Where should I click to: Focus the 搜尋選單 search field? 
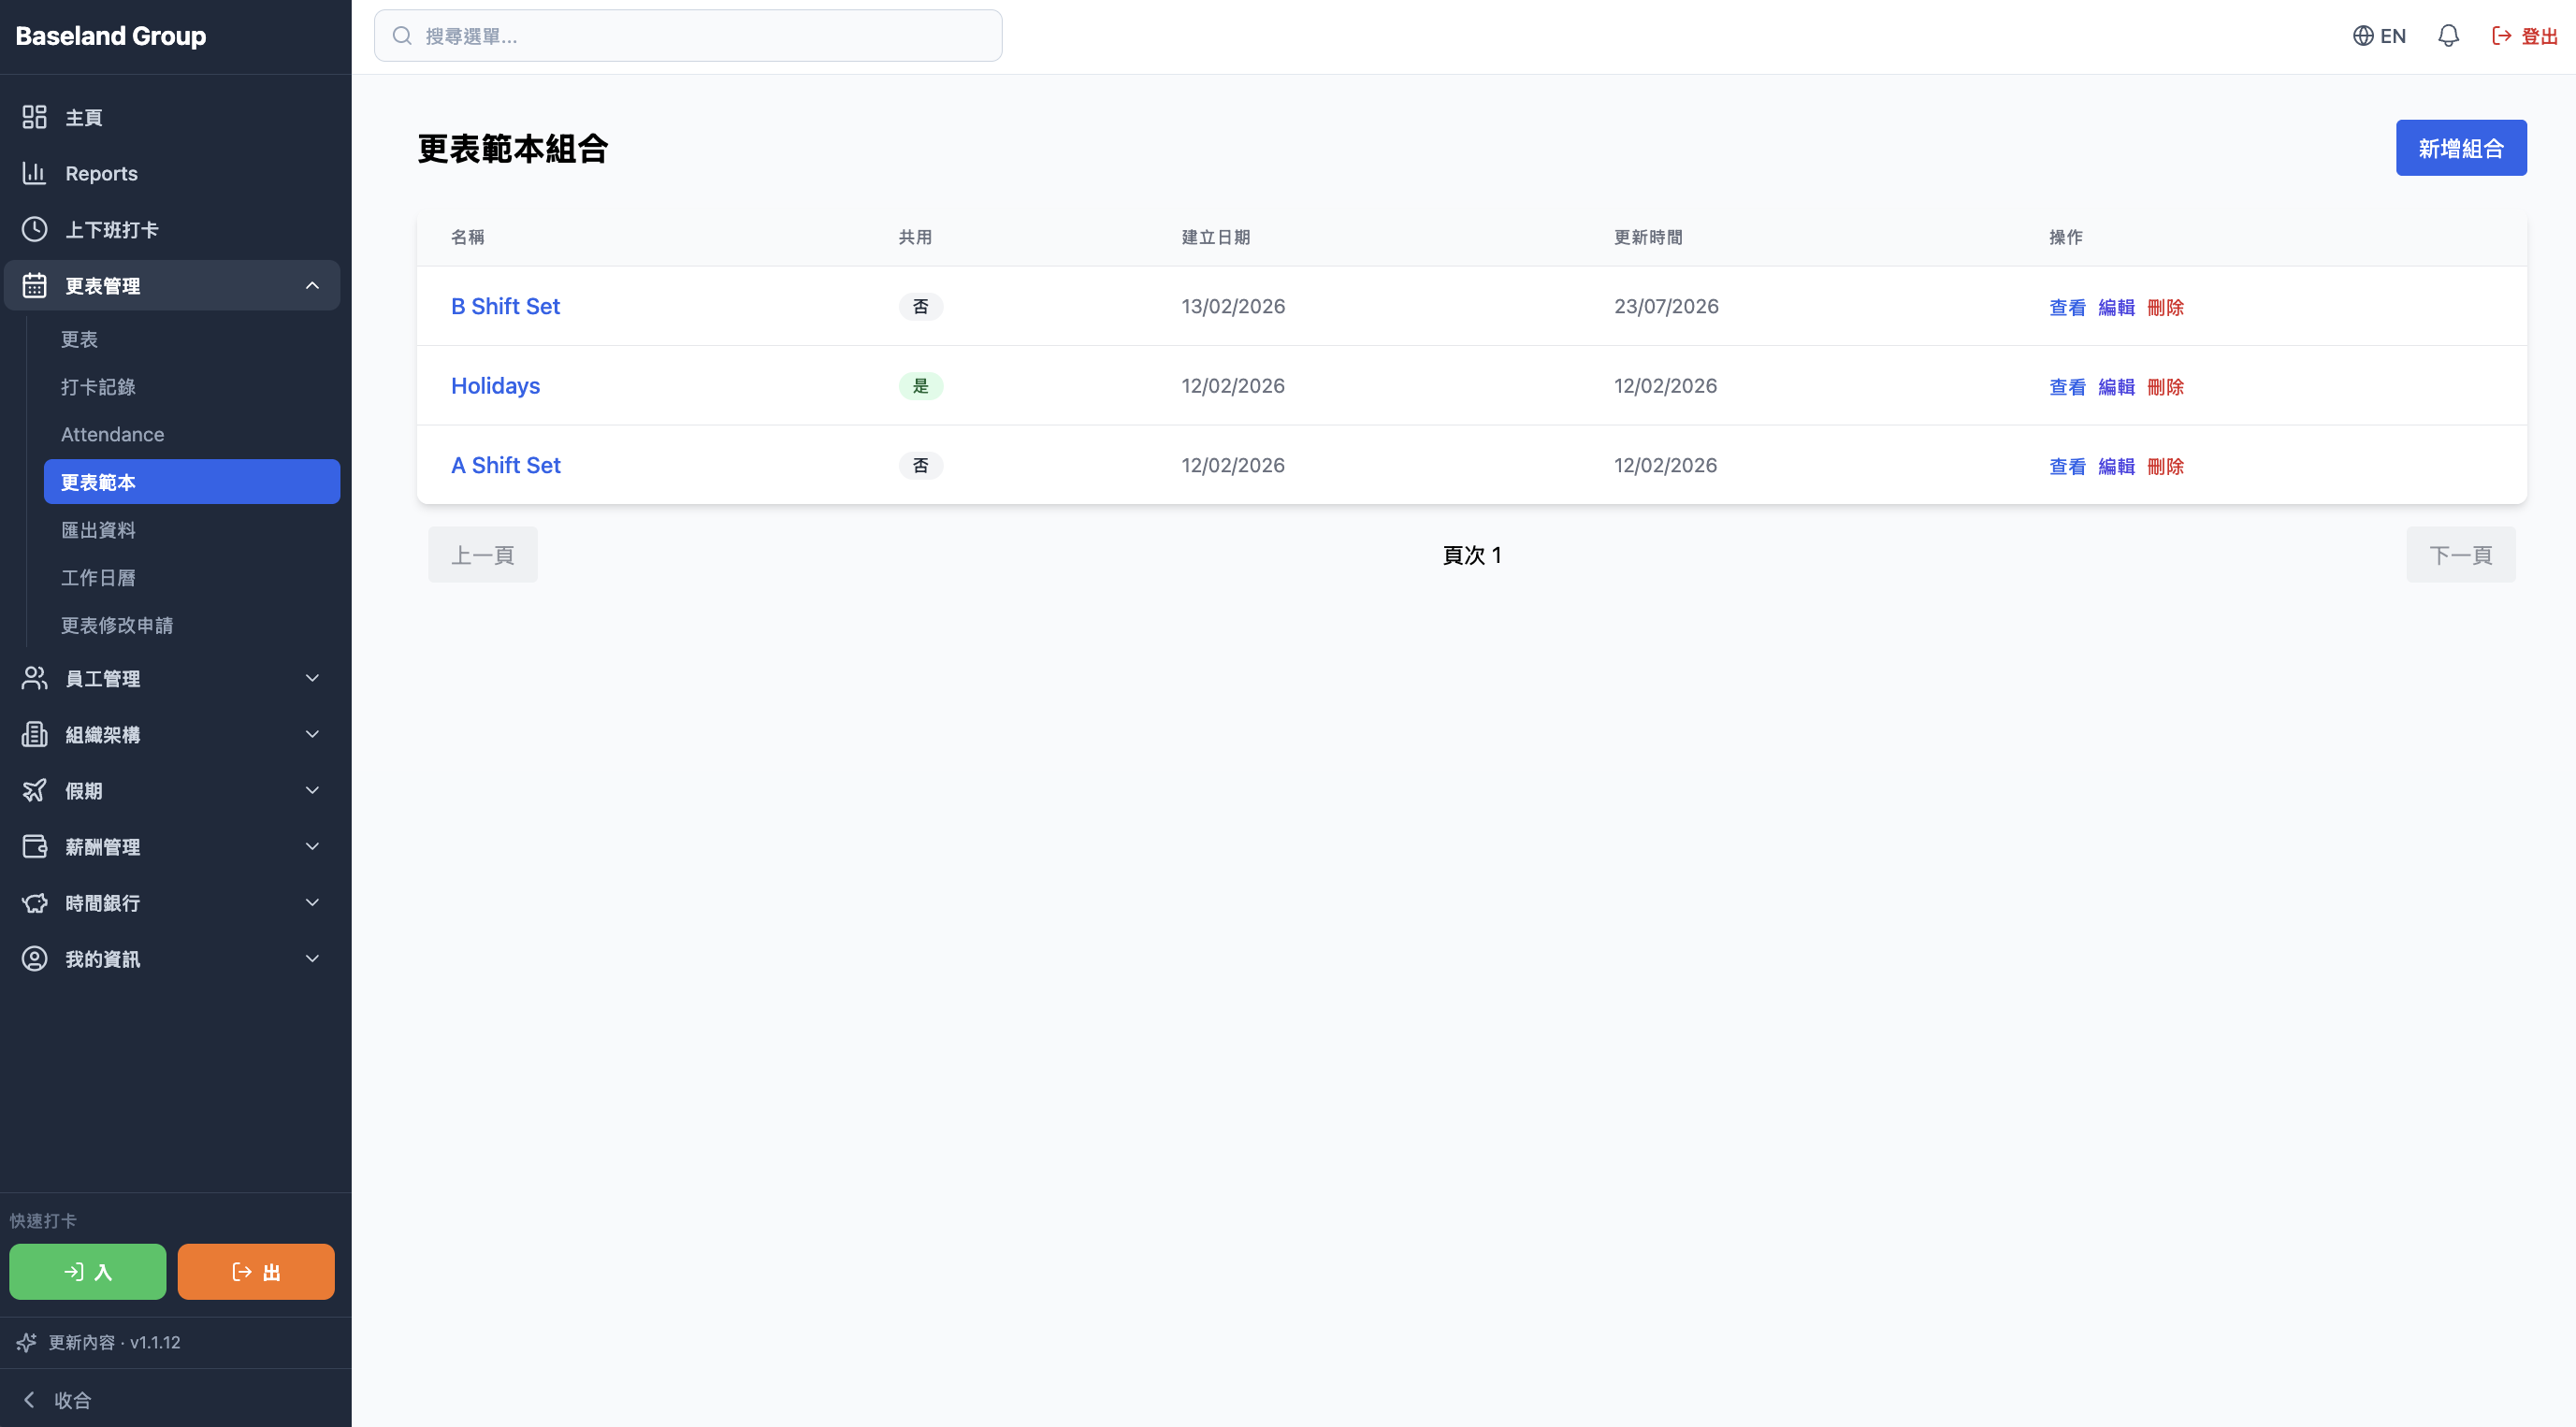pyautogui.click(x=688, y=36)
